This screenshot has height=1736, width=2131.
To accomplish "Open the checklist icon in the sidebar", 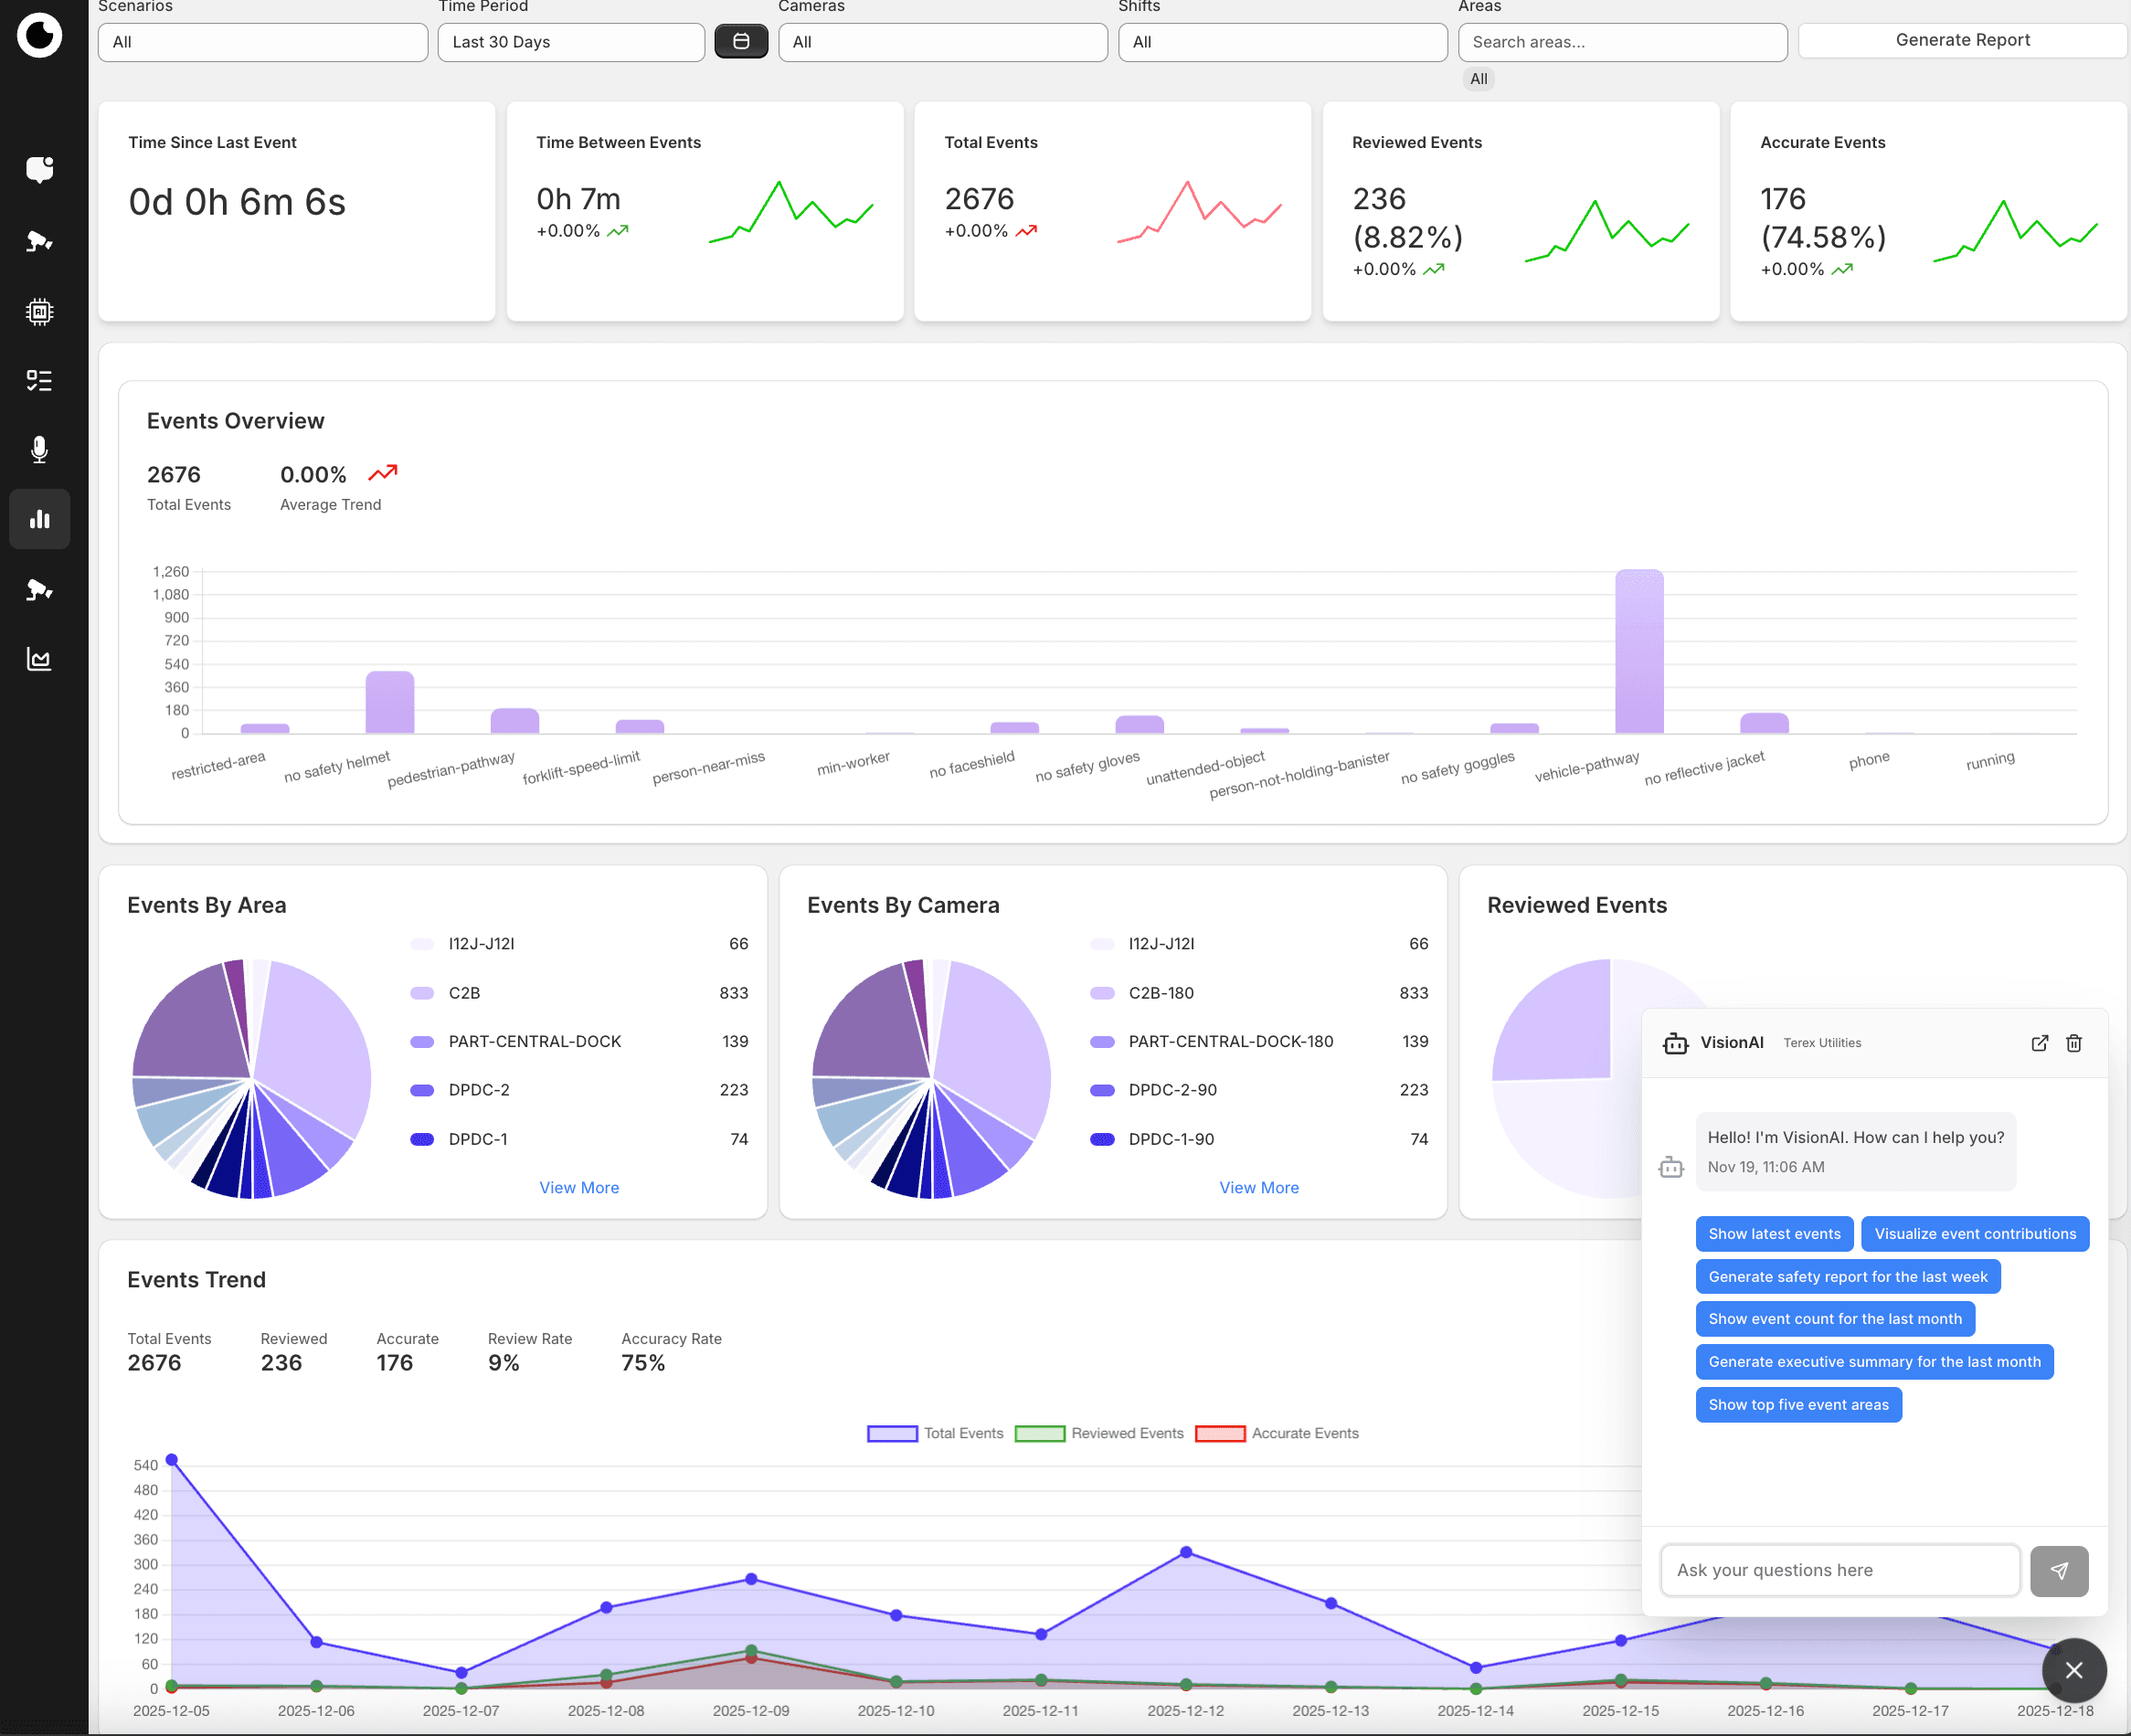I will coord(39,380).
